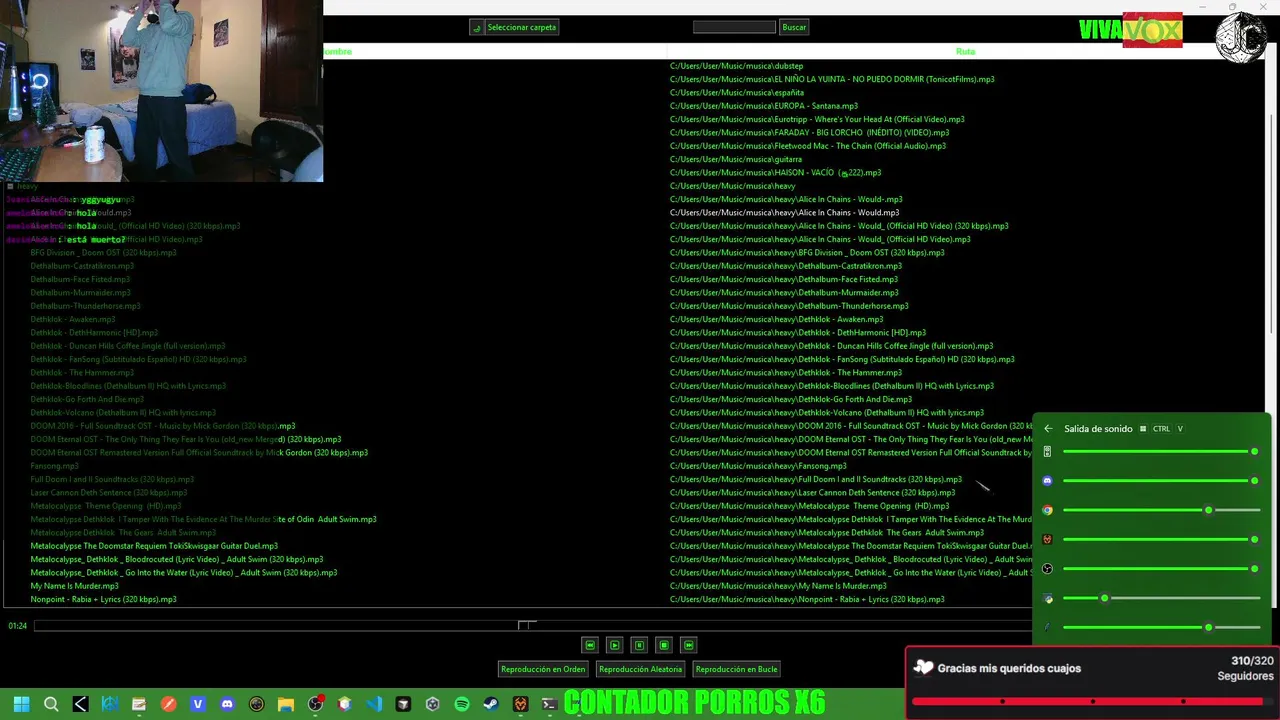Seek in the song progress bar

[532, 626]
